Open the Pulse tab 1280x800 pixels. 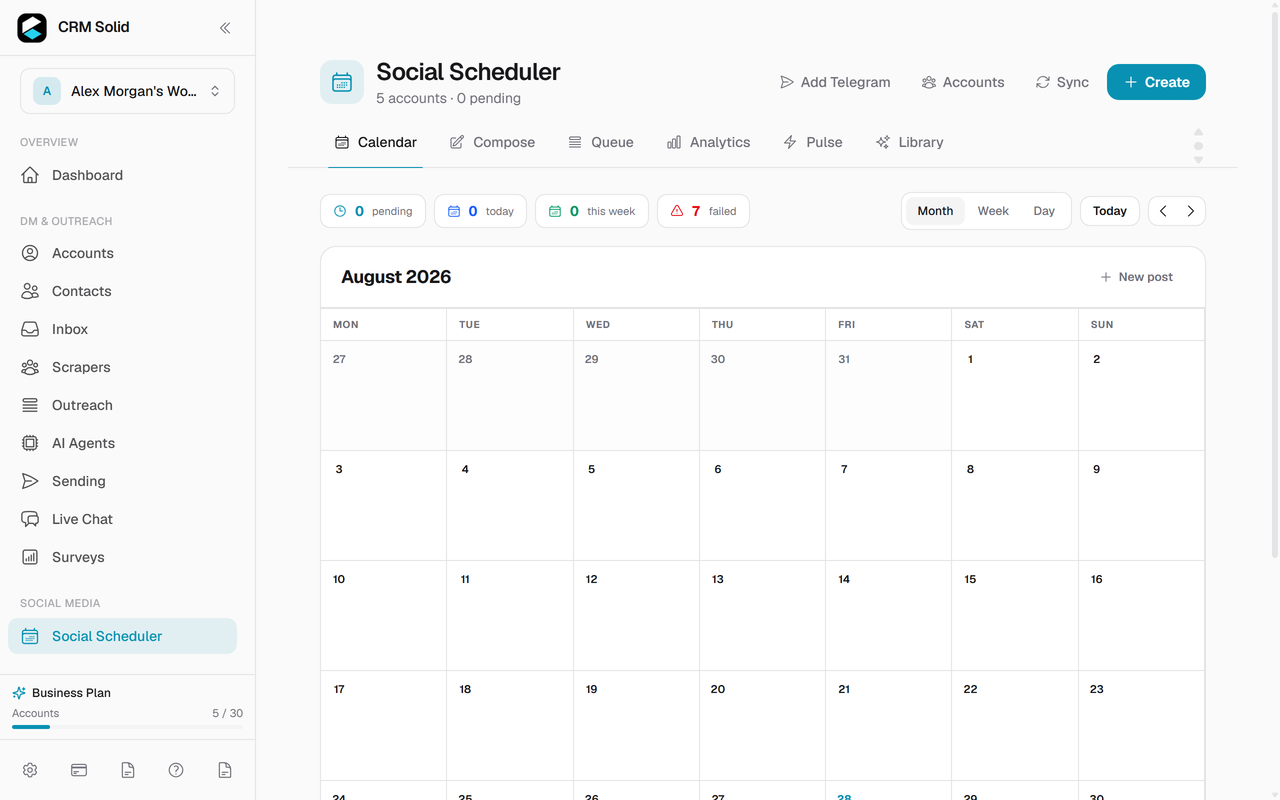pyautogui.click(x=813, y=142)
